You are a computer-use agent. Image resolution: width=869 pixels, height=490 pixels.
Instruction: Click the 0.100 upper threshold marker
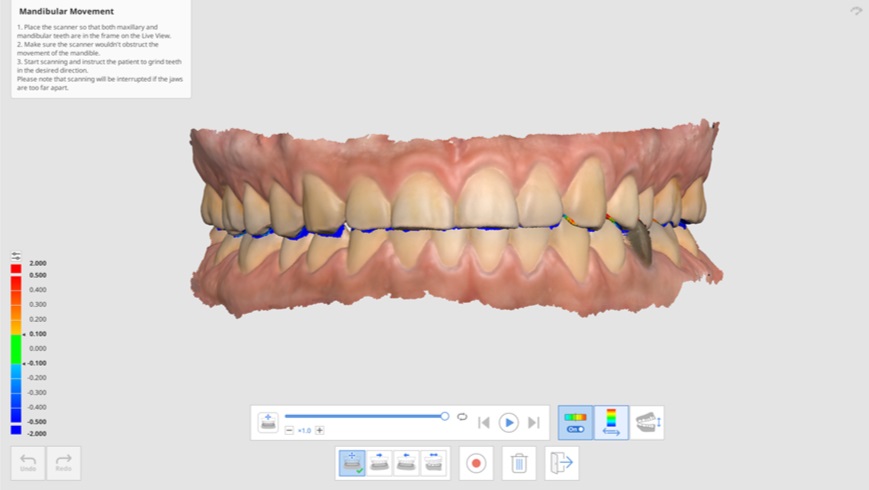pos(24,334)
